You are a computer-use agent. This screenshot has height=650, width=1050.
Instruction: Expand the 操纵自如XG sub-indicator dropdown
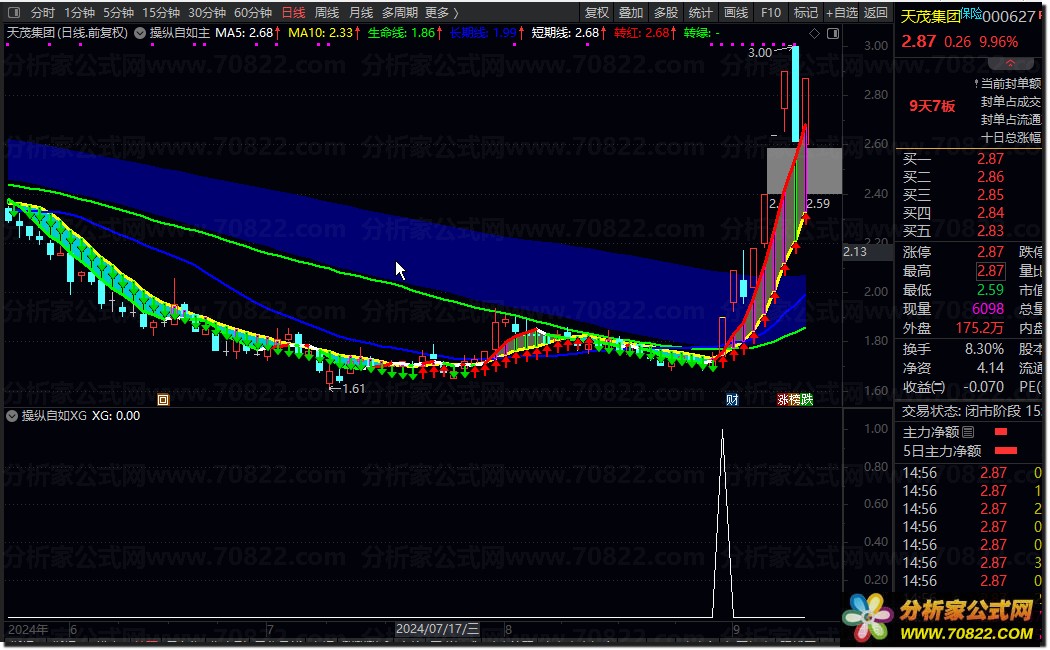coord(12,416)
